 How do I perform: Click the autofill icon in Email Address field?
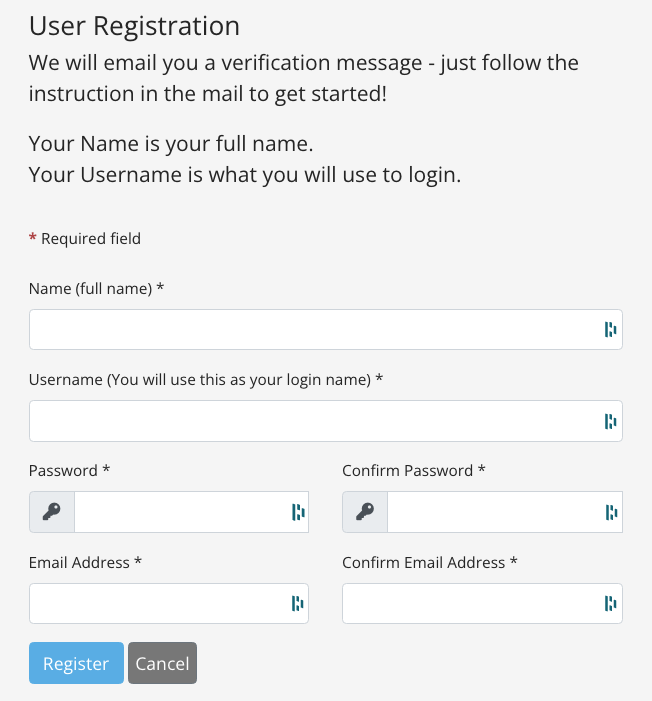pos(297,603)
